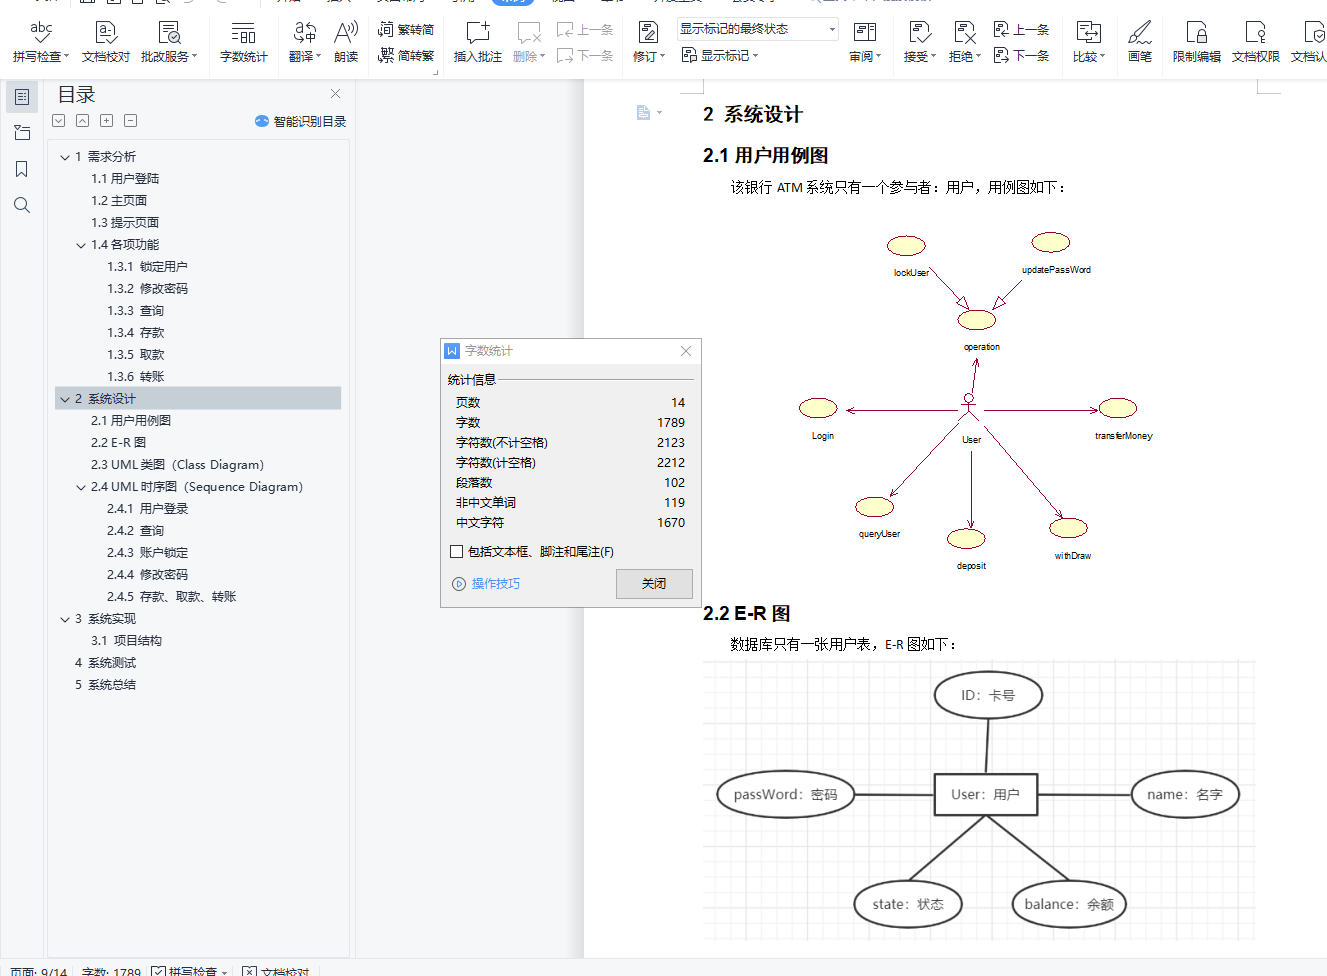Move outline item down with the down-arrow box

tap(58, 120)
